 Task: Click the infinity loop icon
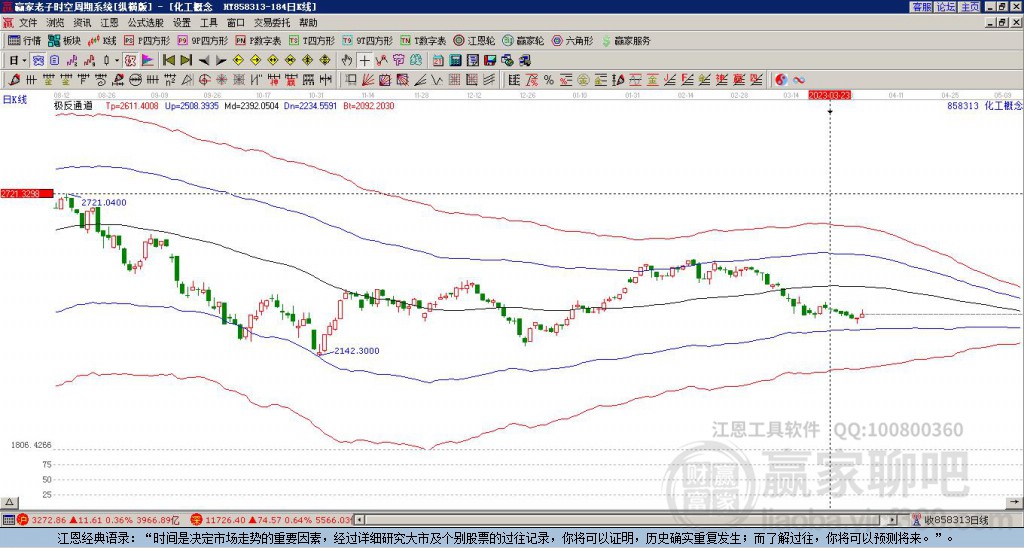[799, 80]
